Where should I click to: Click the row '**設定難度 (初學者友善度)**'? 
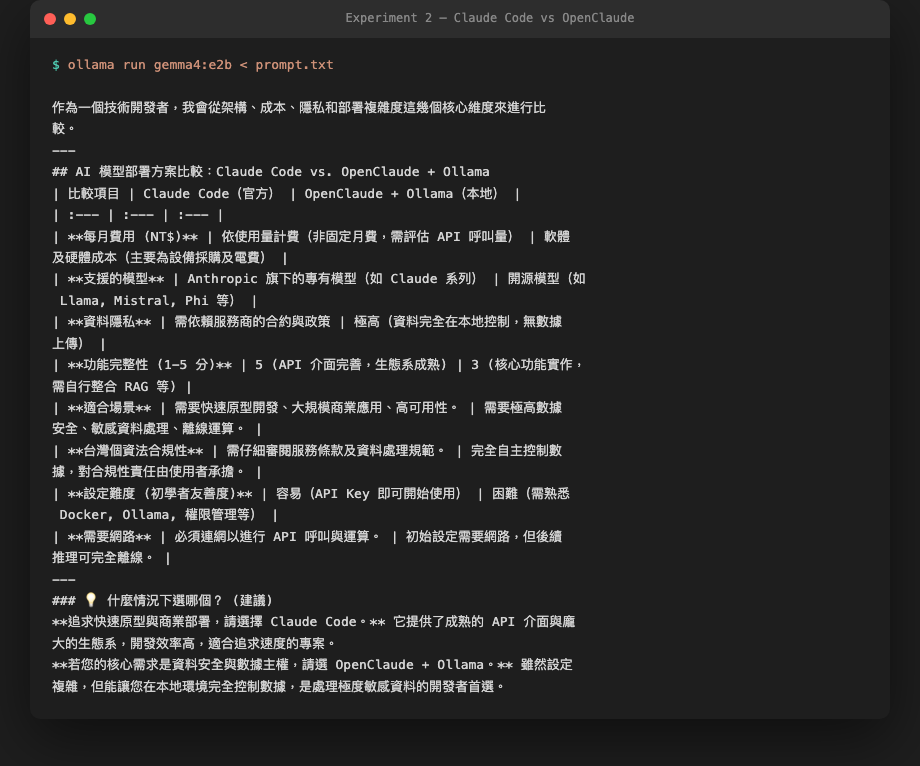tap(311, 493)
